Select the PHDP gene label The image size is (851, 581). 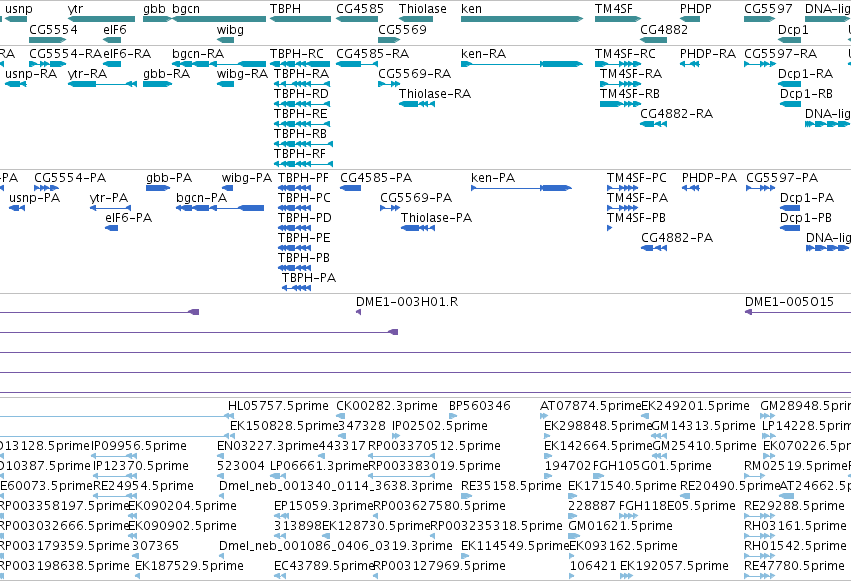pyautogui.click(x=696, y=9)
